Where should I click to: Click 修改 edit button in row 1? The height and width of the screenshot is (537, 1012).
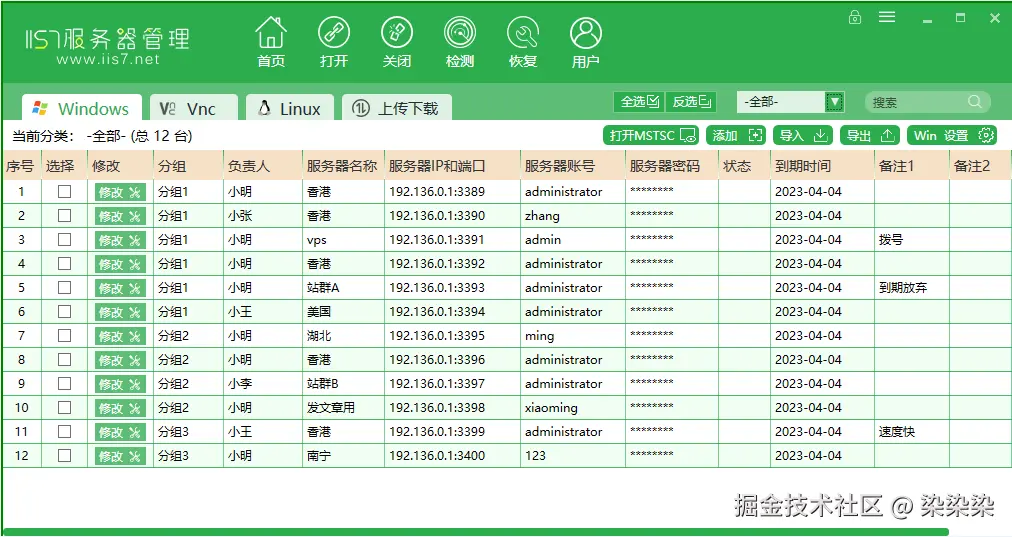(x=120, y=192)
